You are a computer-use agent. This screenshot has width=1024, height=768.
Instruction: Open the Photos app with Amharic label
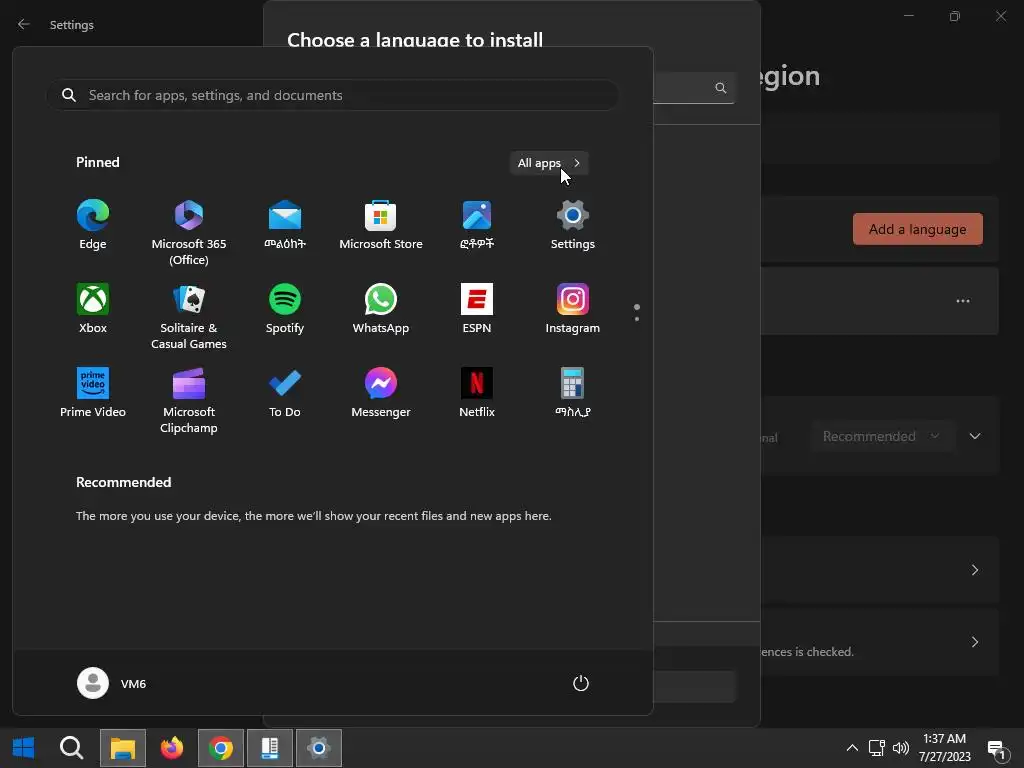pyautogui.click(x=477, y=225)
